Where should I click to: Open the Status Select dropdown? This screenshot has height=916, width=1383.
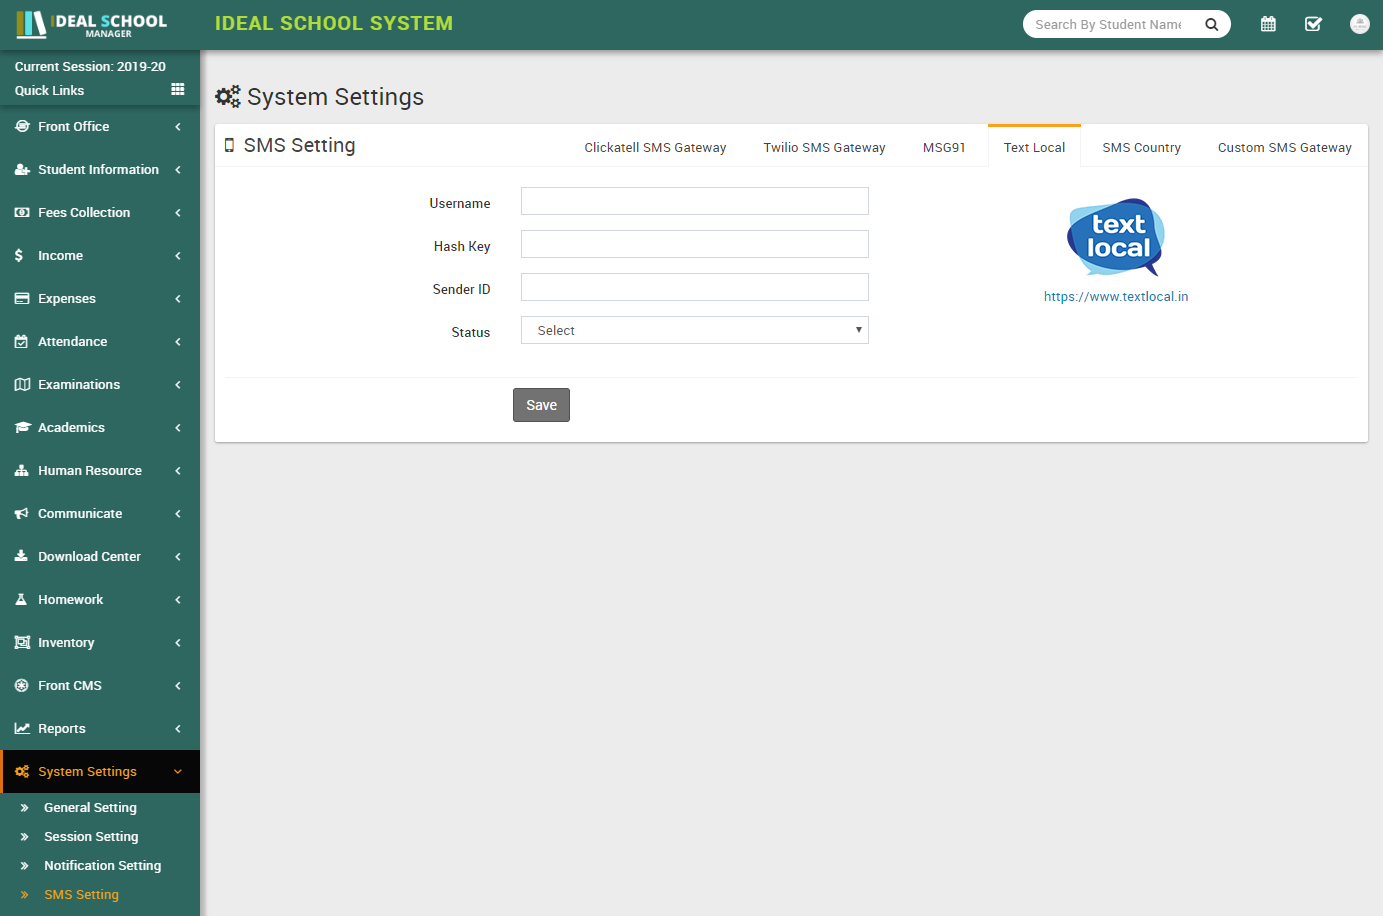coord(694,330)
